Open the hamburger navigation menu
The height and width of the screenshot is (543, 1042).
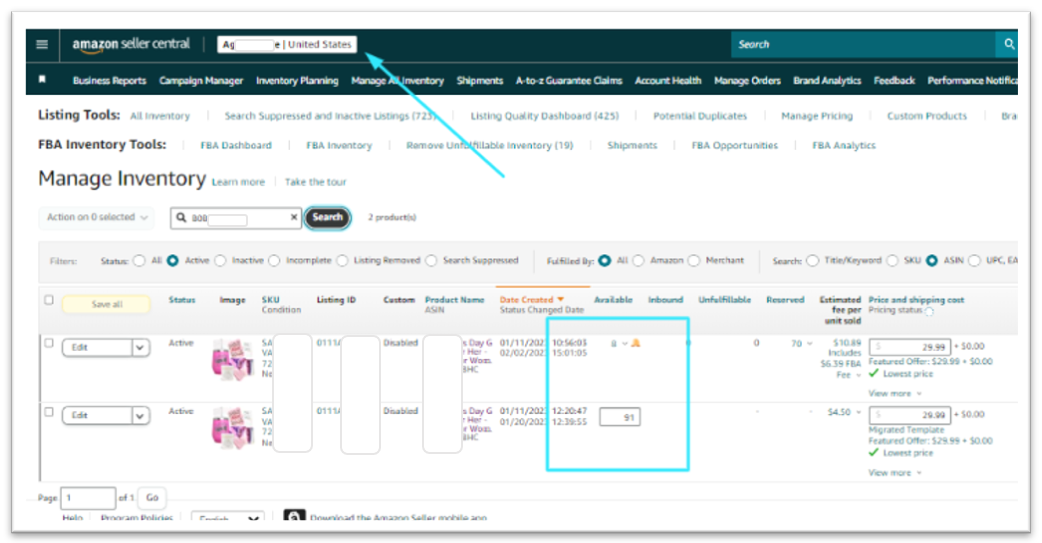click(x=42, y=45)
